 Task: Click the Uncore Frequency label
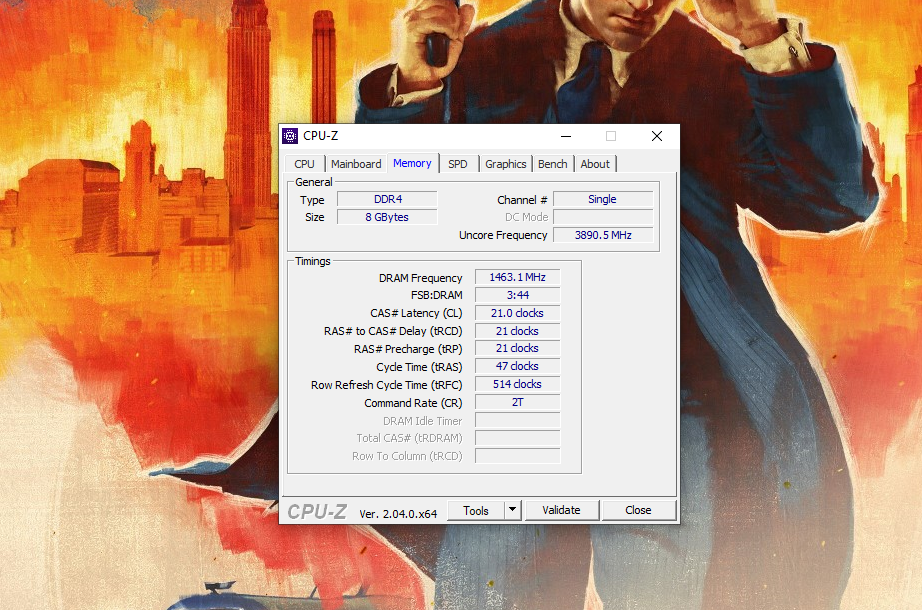point(503,235)
